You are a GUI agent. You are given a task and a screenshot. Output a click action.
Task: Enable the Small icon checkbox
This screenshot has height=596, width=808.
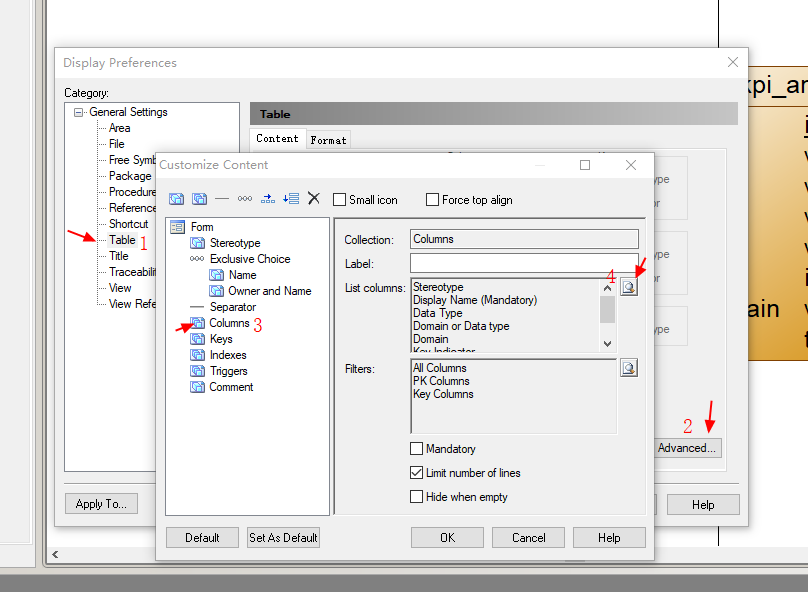coord(338,199)
